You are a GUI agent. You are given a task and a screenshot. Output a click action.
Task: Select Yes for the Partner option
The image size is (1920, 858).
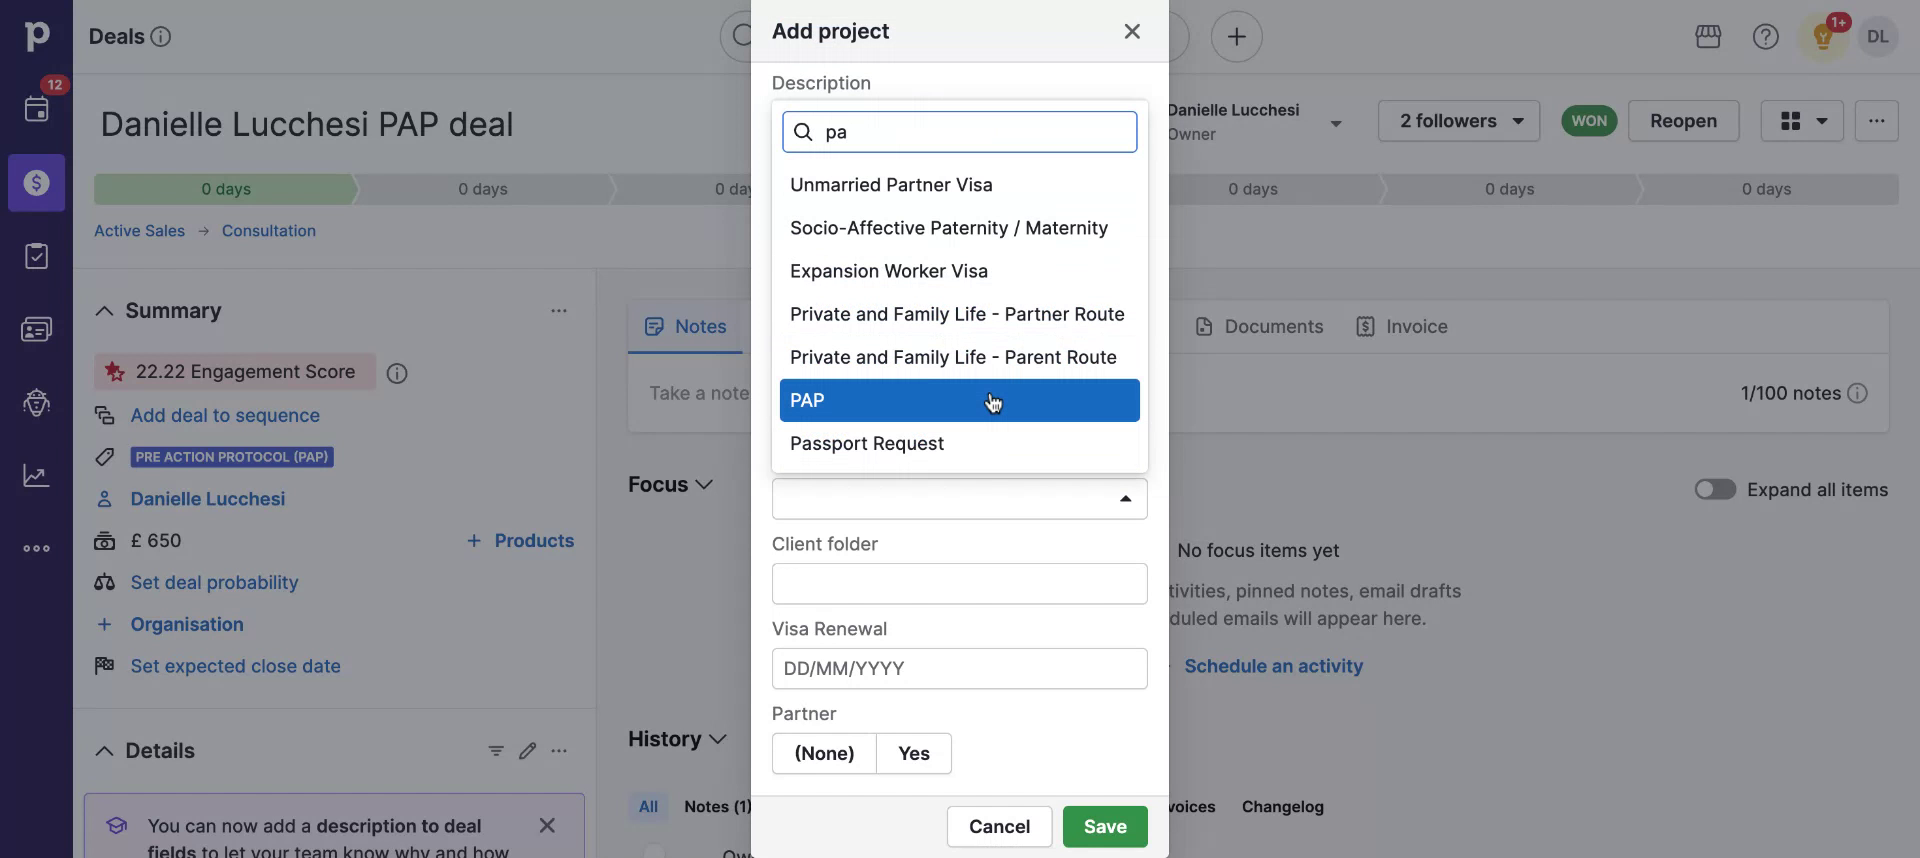(913, 754)
